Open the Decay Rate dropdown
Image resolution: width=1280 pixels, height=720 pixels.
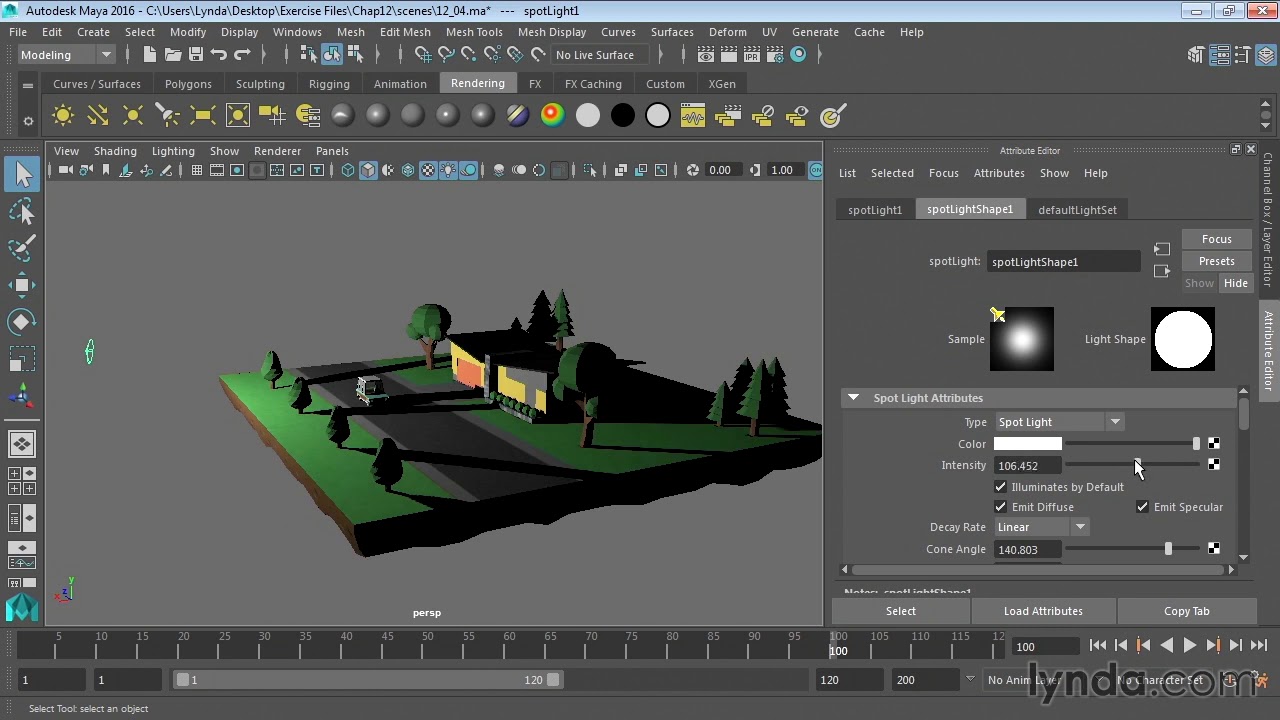click(x=1041, y=527)
